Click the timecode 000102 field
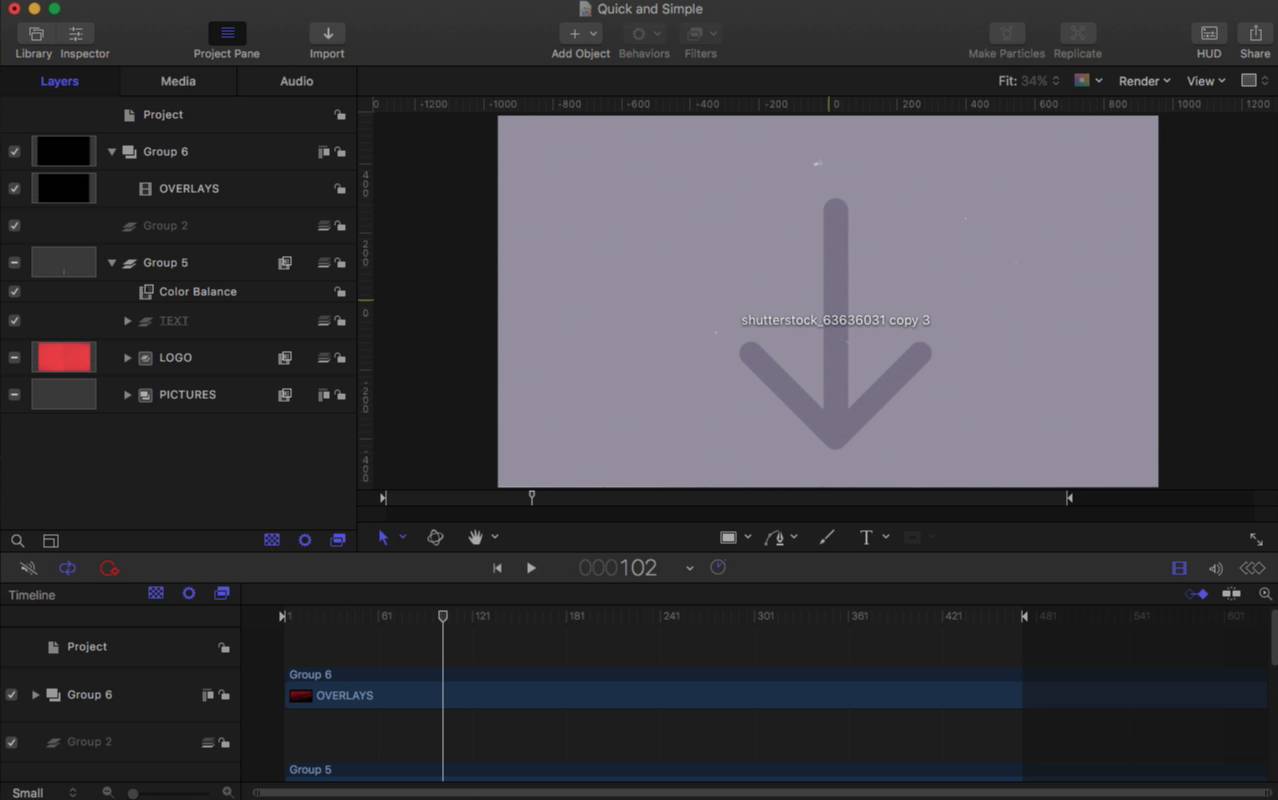The width and height of the screenshot is (1278, 800). [618, 568]
